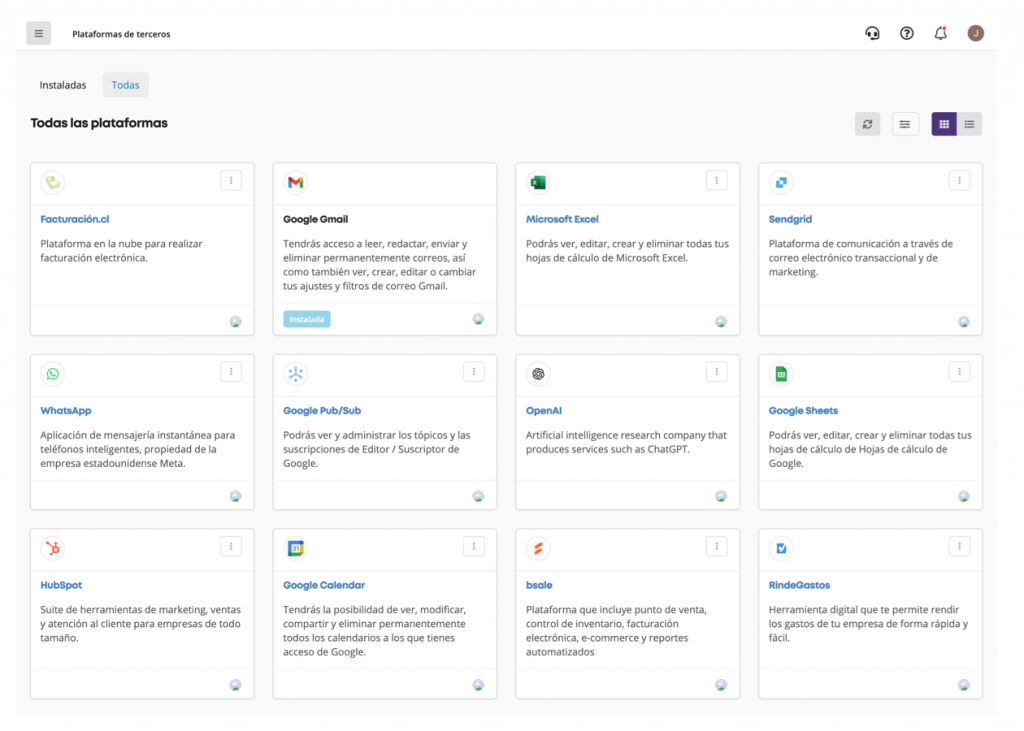Click the WhatsApp logo icon
1024x731 pixels.
(x=53, y=374)
